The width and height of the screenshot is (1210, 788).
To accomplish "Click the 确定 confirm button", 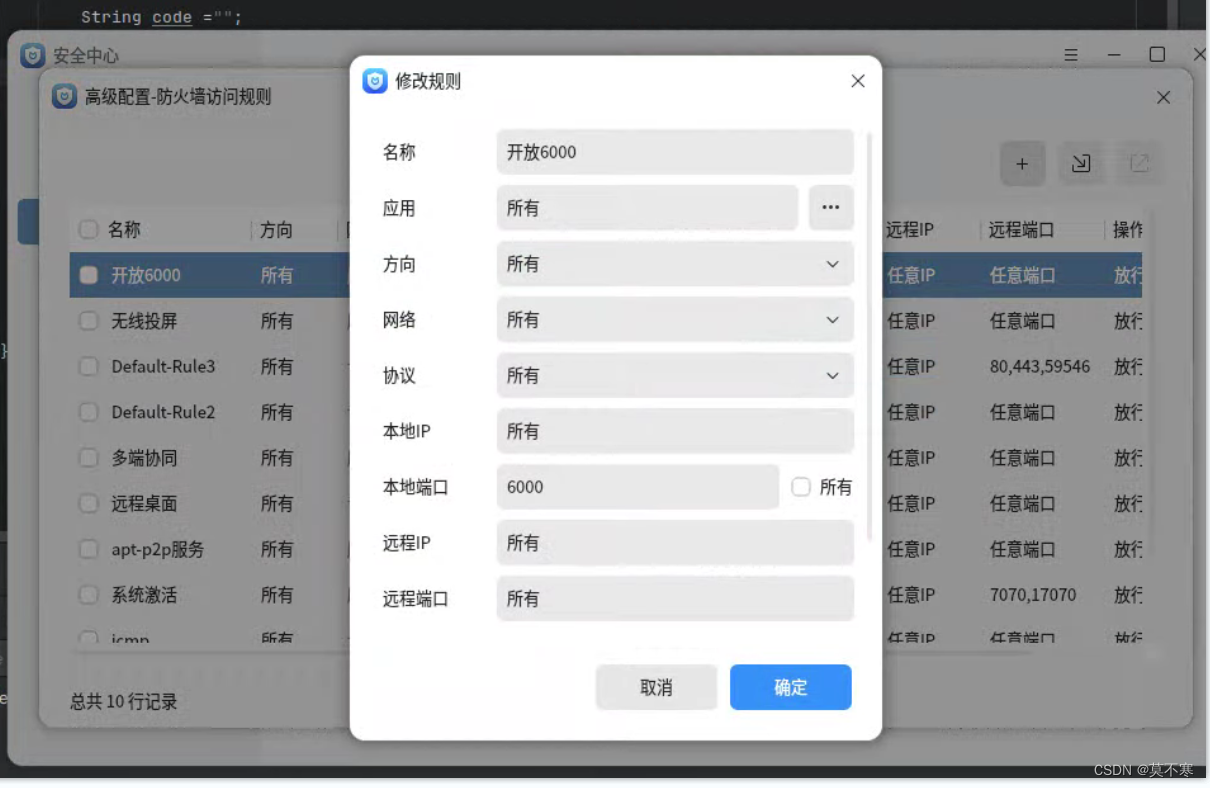I will pyautogui.click(x=790, y=687).
